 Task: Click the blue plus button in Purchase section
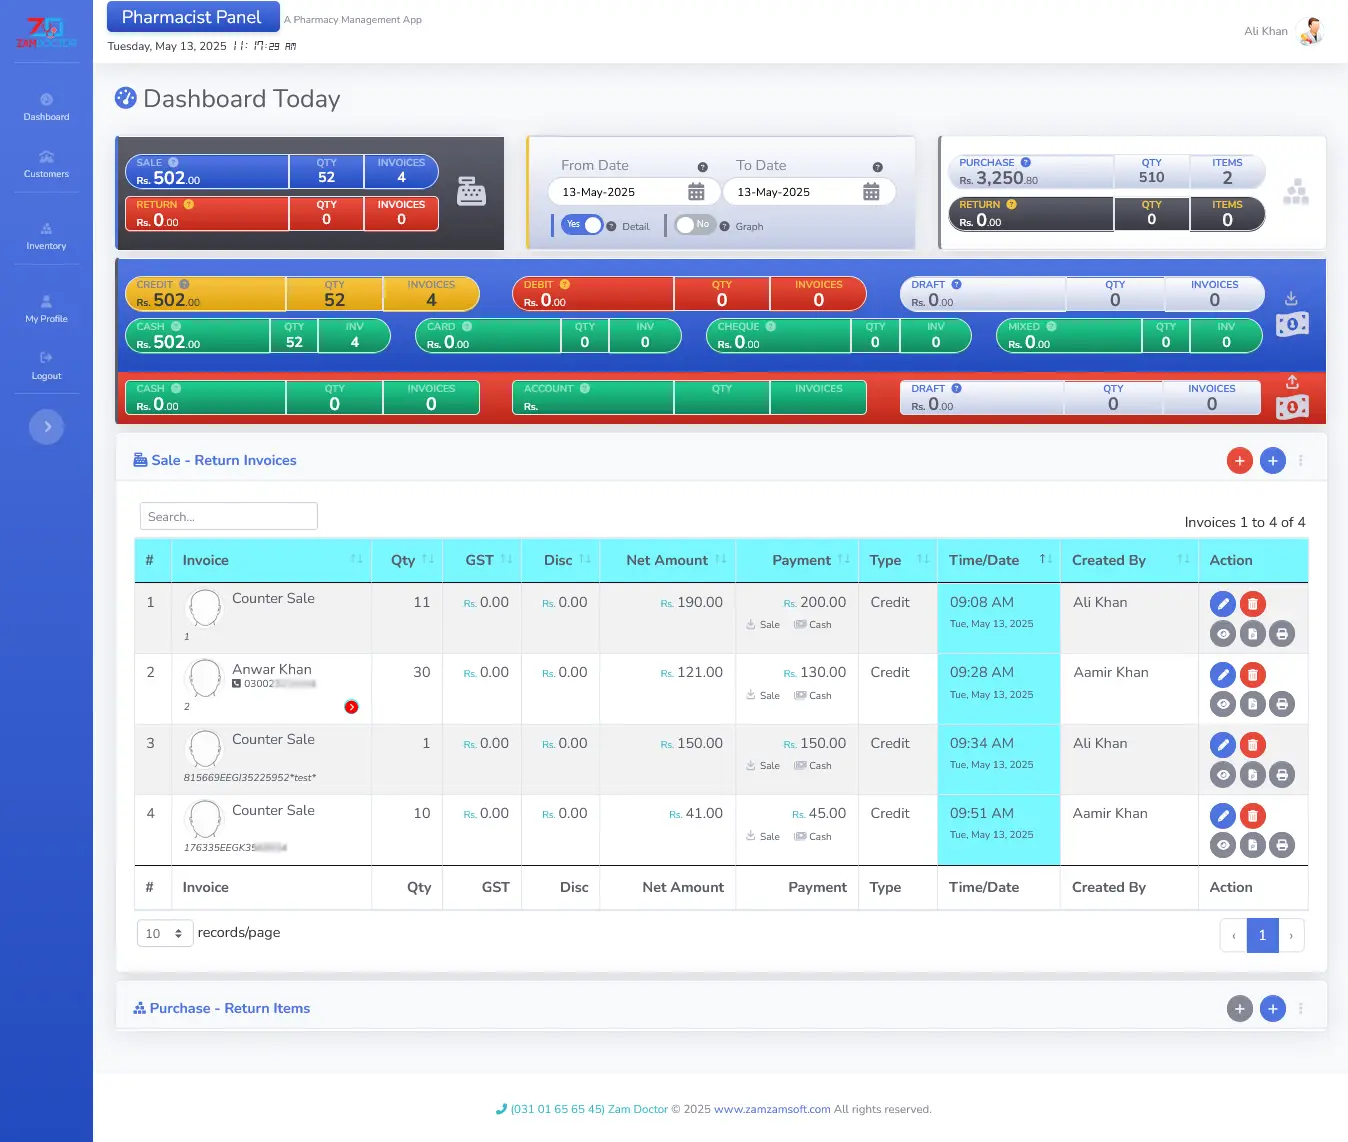pyautogui.click(x=1272, y=1009)
